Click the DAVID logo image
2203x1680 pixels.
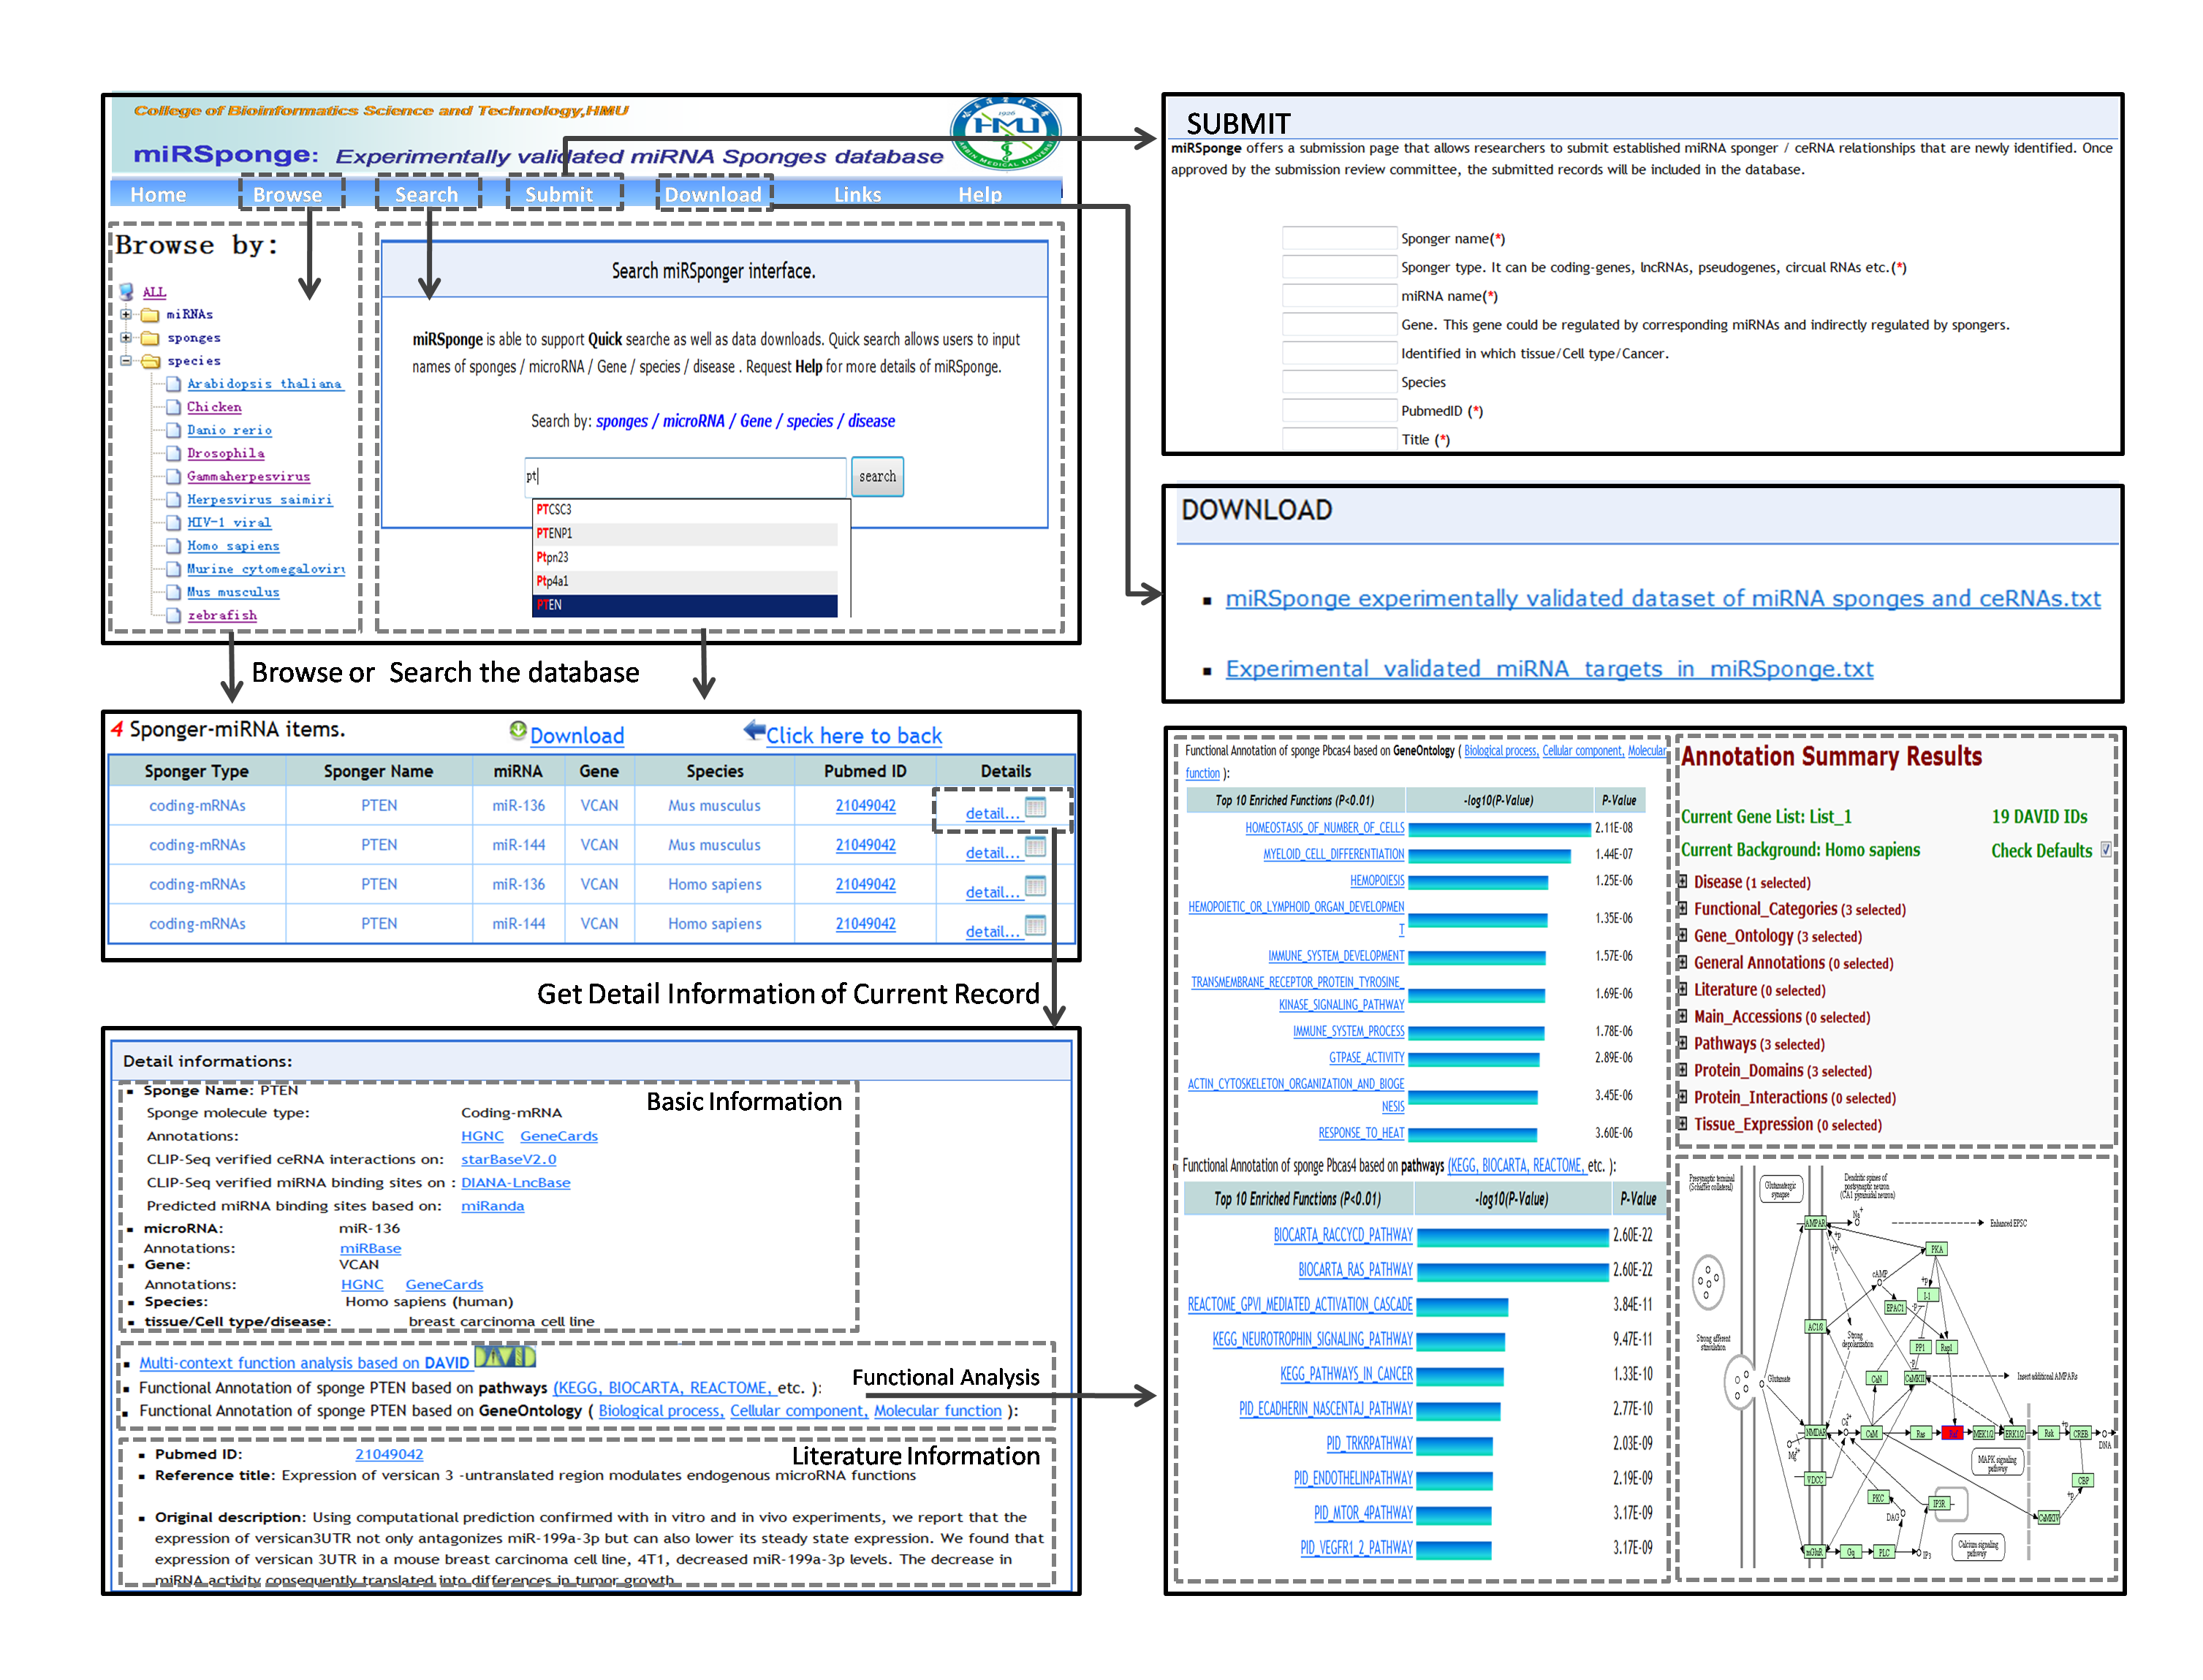pos(505,1357)
